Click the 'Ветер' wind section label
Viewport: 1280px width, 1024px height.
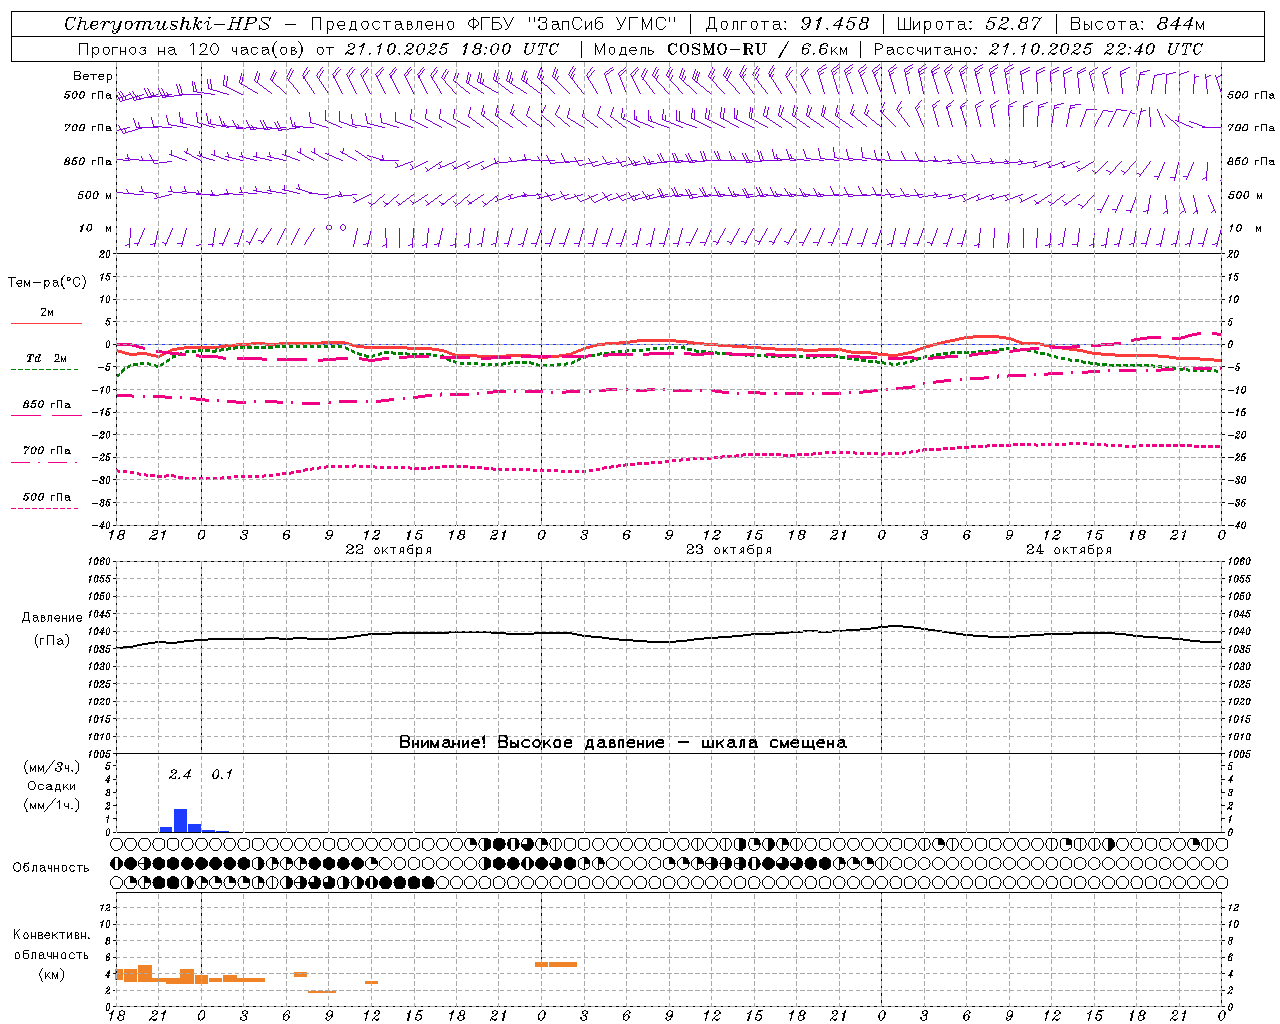point(93,76)
